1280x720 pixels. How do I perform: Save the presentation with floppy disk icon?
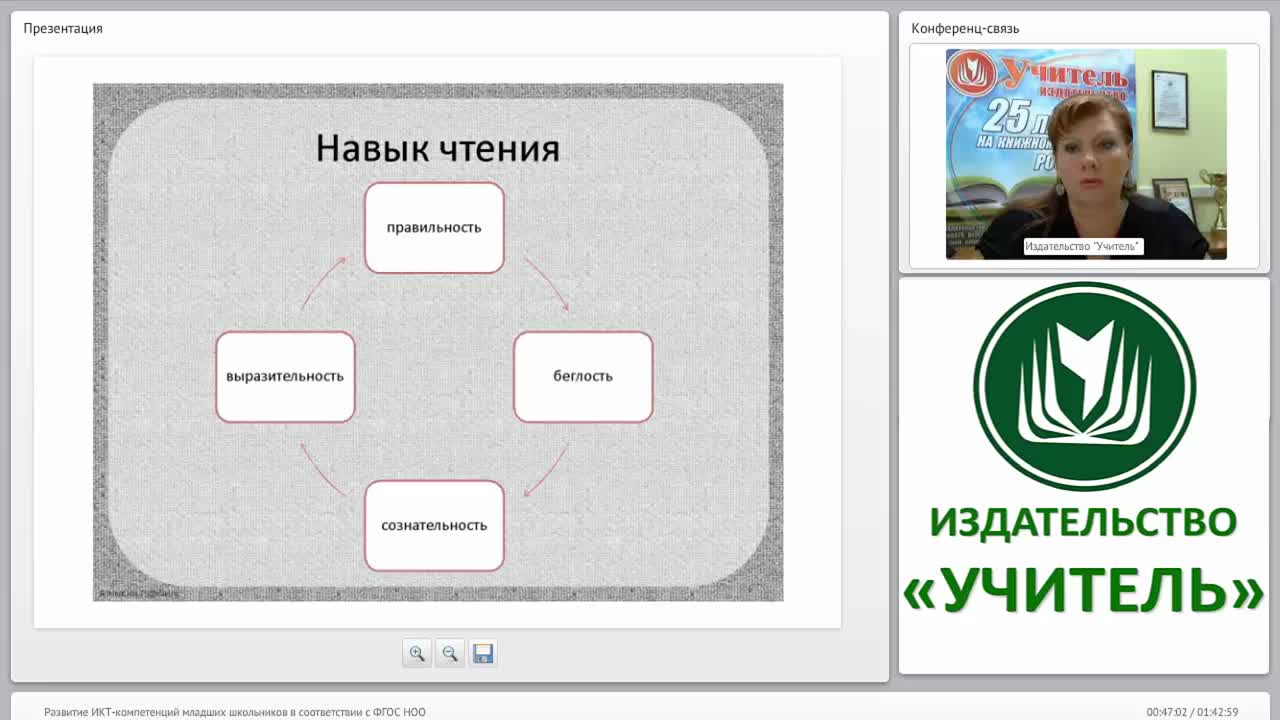483,653
